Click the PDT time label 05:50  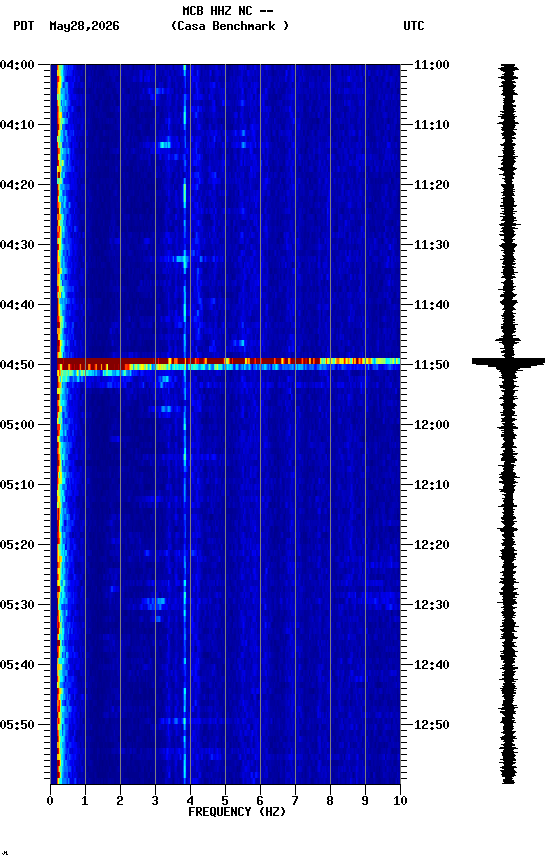tap(17, 725)
